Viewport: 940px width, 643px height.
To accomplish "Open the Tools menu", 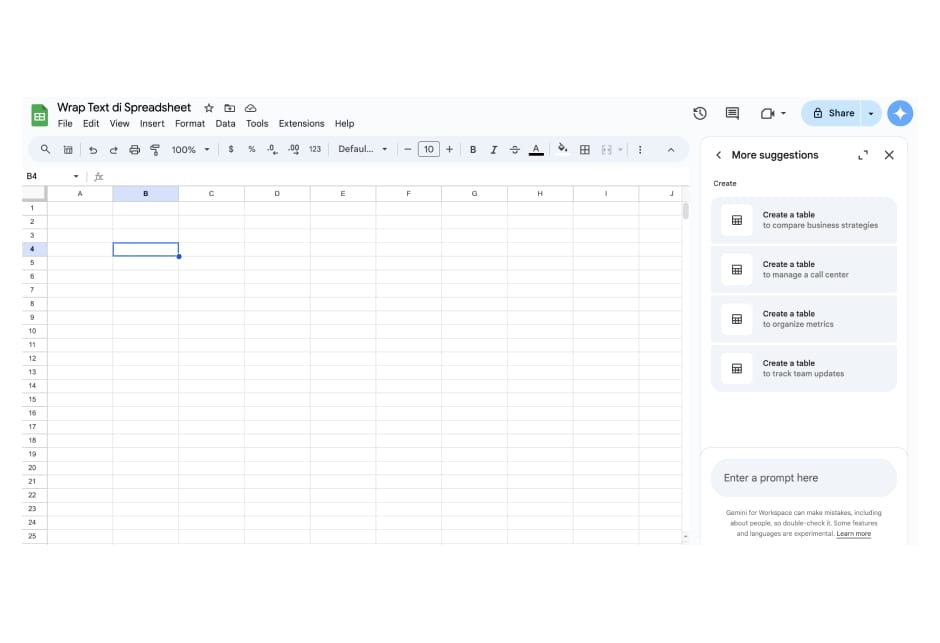I will pos(257,123).
